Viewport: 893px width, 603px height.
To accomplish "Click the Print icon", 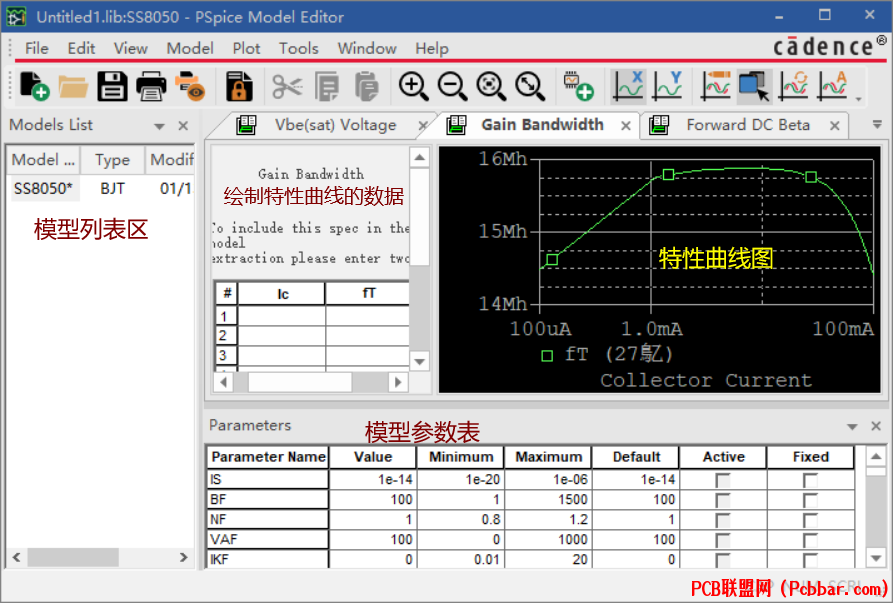I will (151, 87).
